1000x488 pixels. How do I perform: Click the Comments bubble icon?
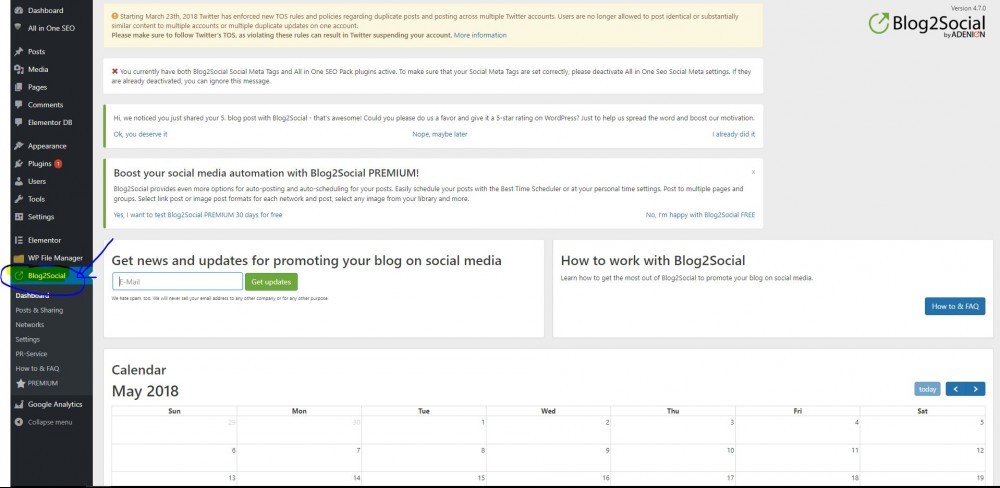point(19,105)
